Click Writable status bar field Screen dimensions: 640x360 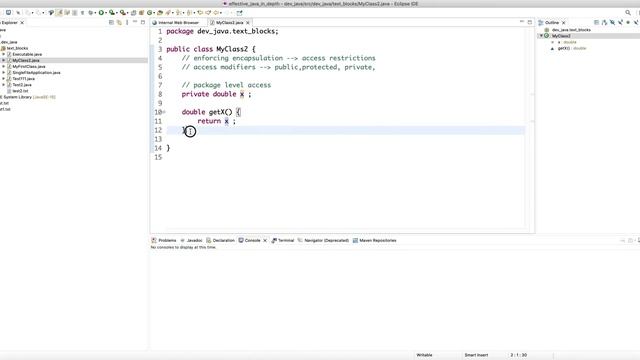424,355
